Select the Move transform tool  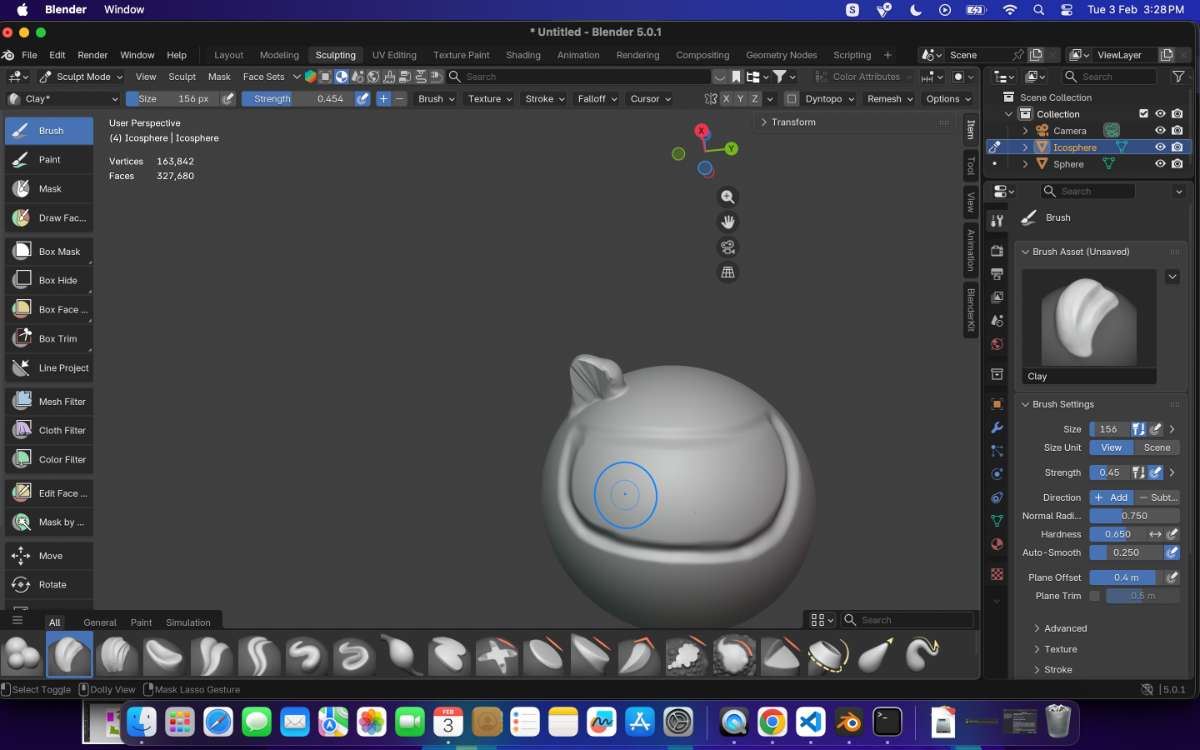tap(49, 556)
